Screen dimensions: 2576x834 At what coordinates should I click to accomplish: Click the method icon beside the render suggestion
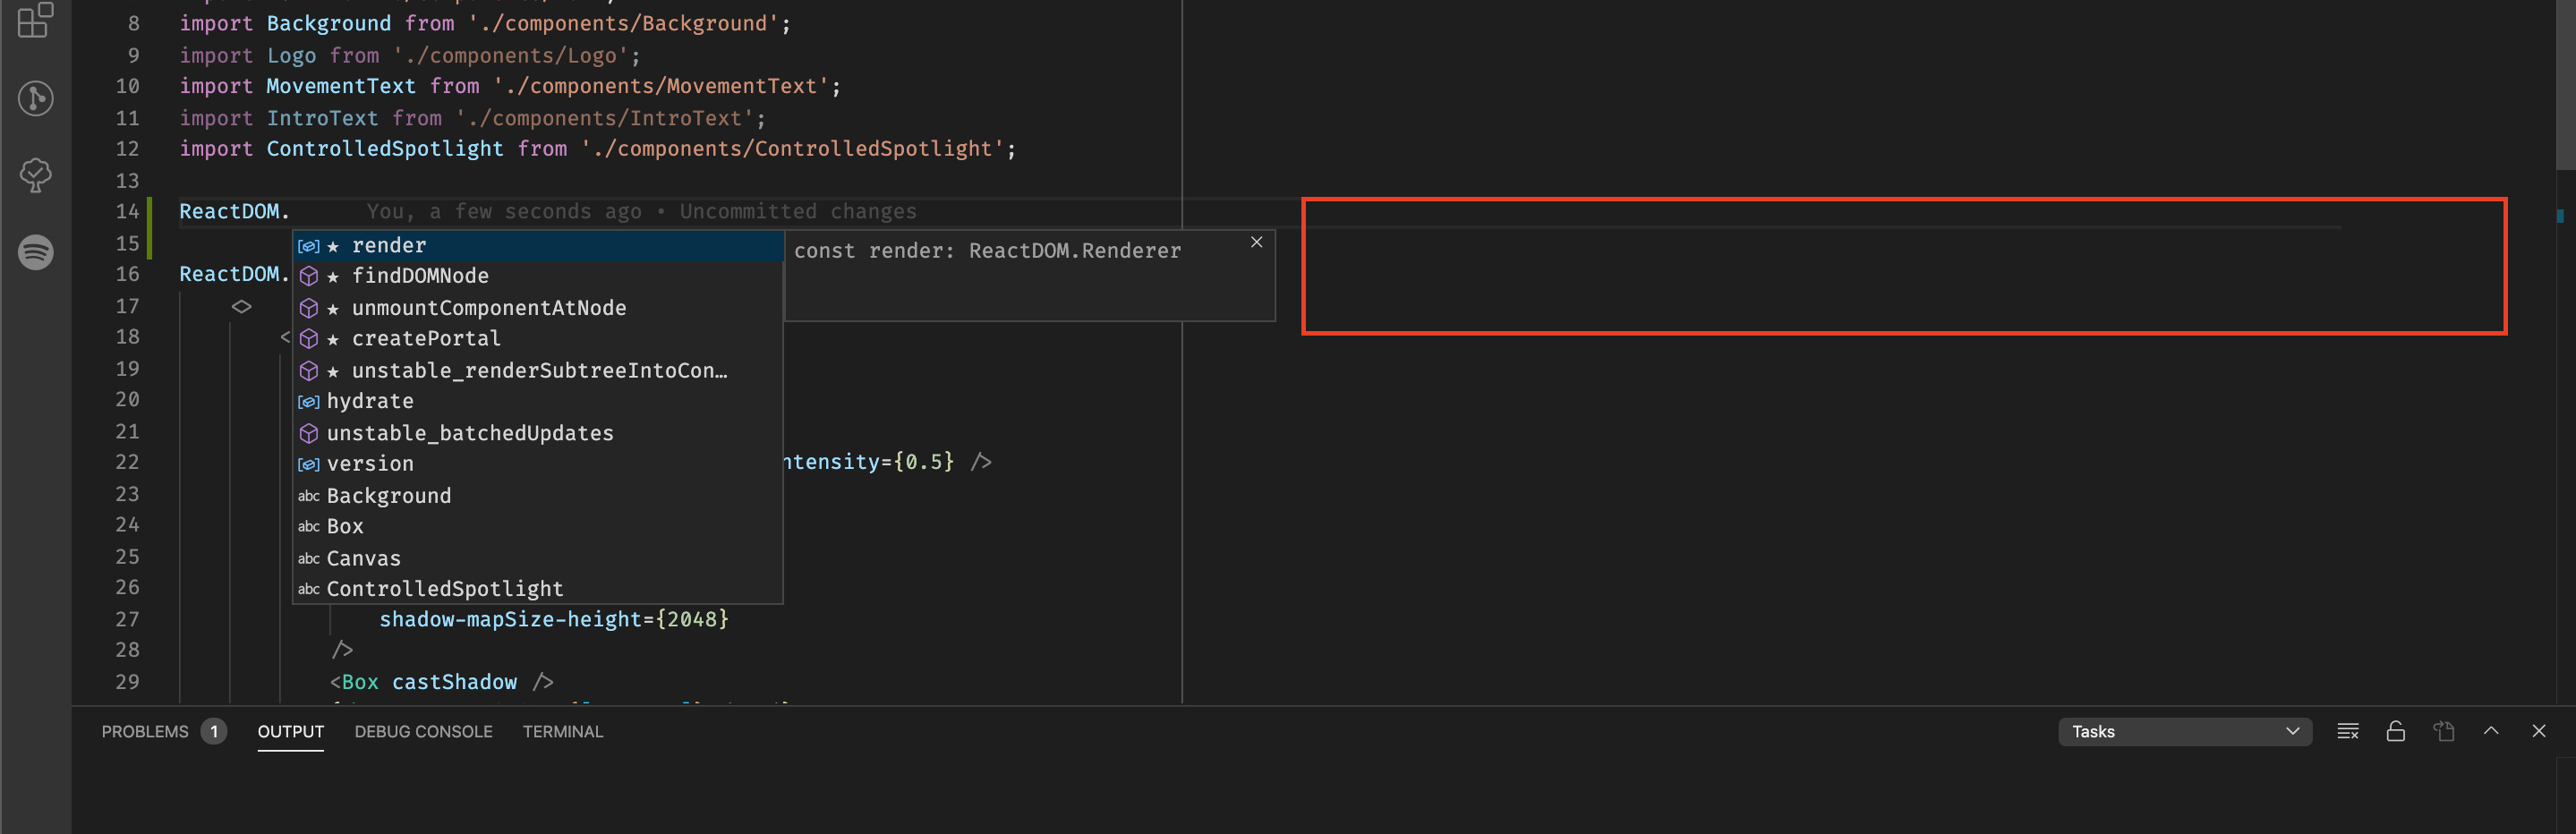pos(309,245)
